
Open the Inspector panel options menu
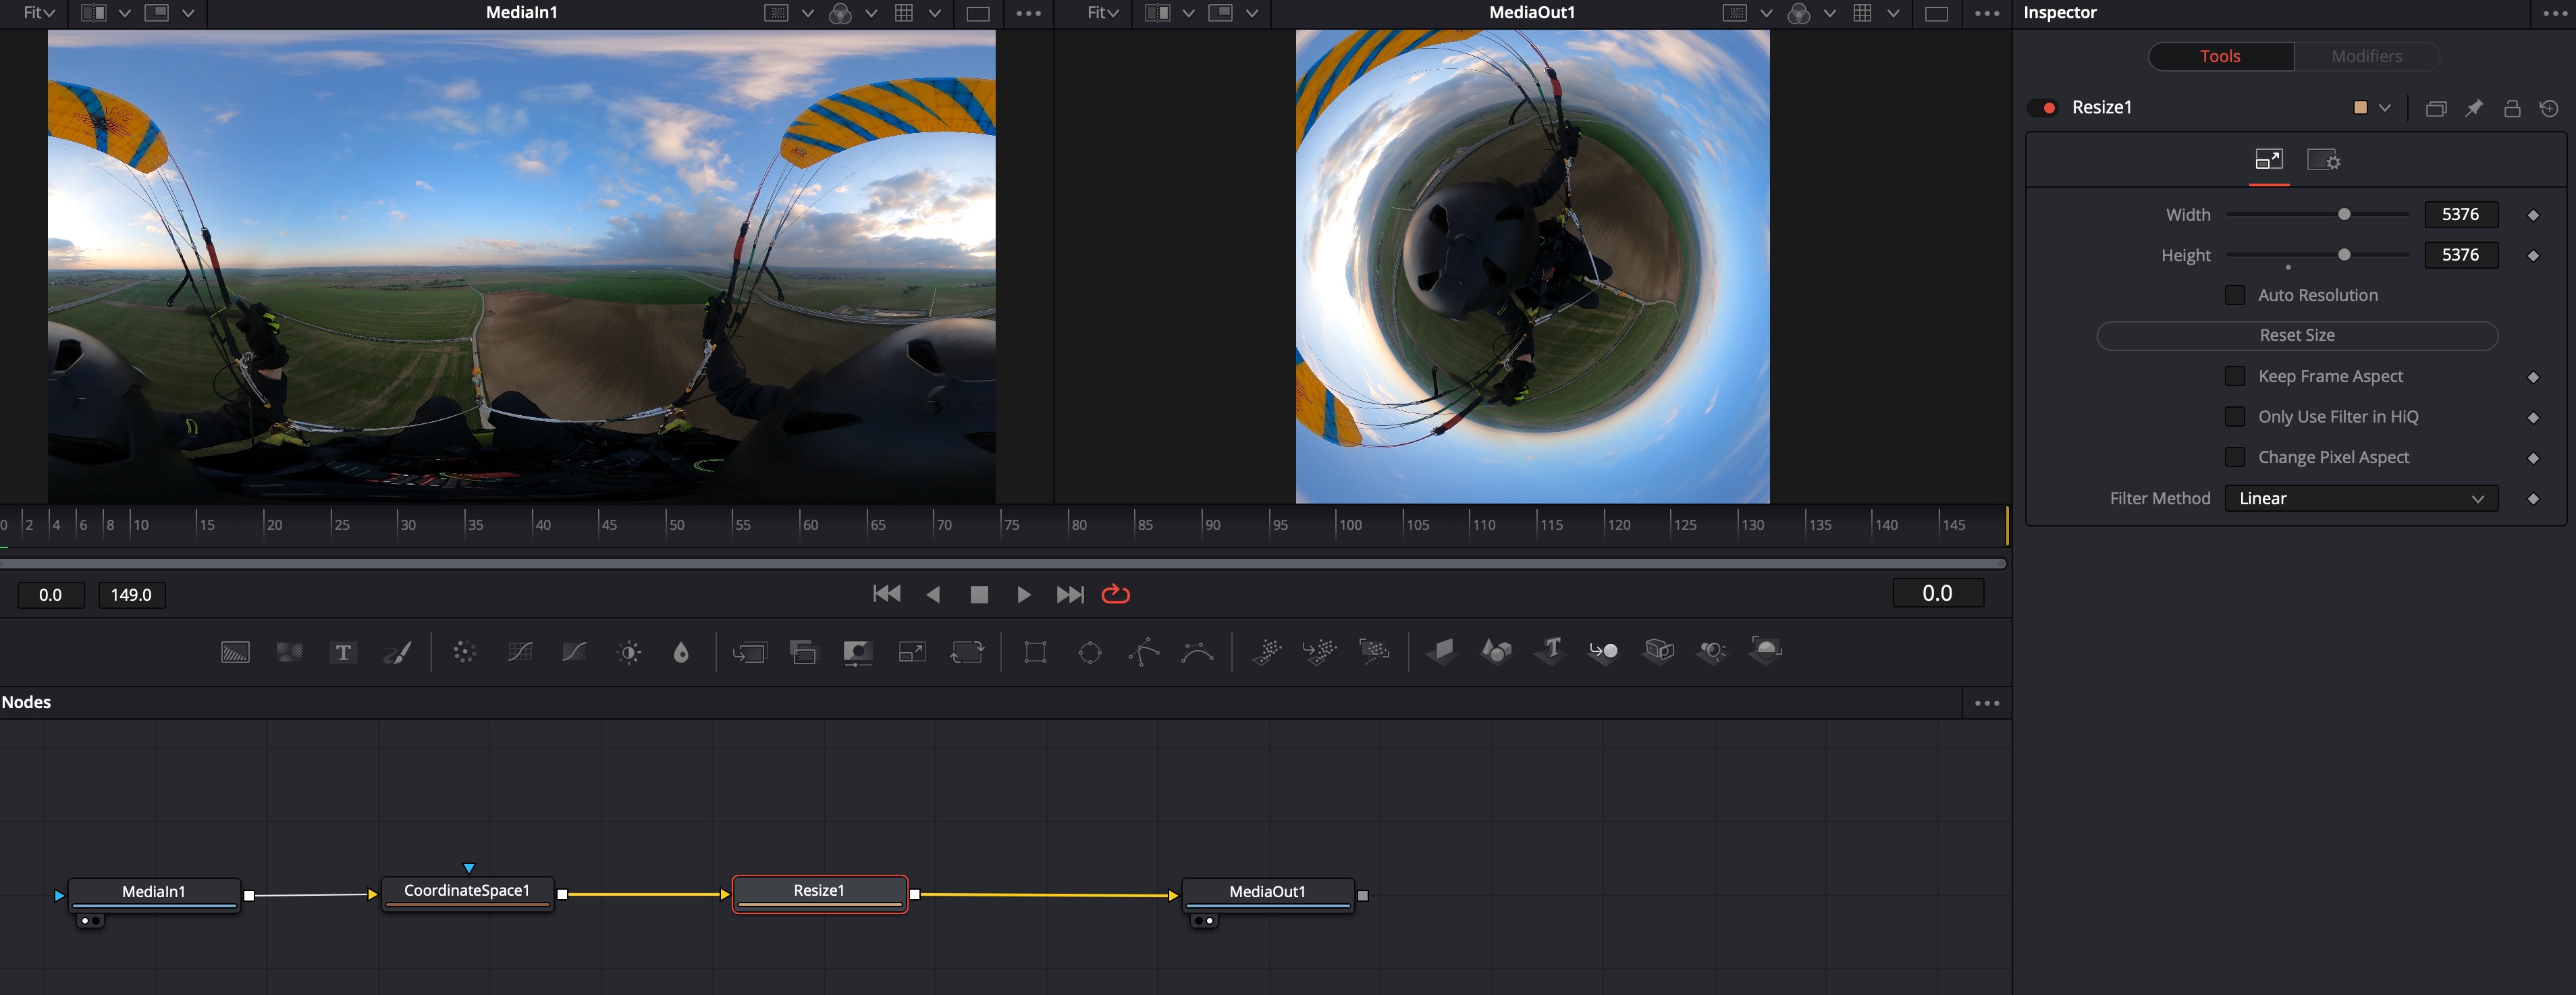[x=2556, y=13]
